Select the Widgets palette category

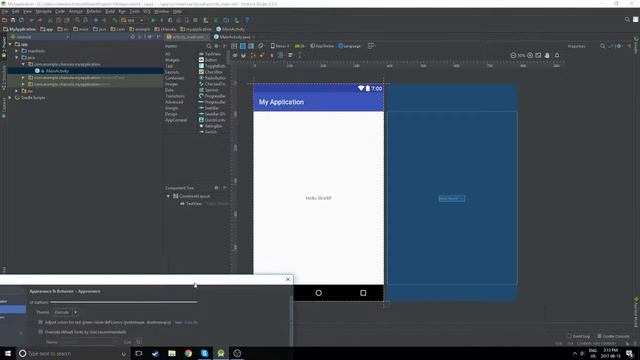pos(172,60)
